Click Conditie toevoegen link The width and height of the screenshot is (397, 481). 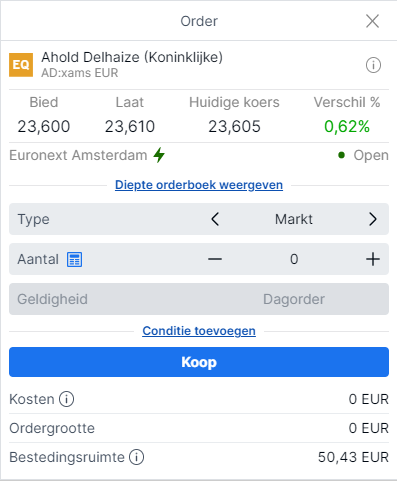[199, 331]
